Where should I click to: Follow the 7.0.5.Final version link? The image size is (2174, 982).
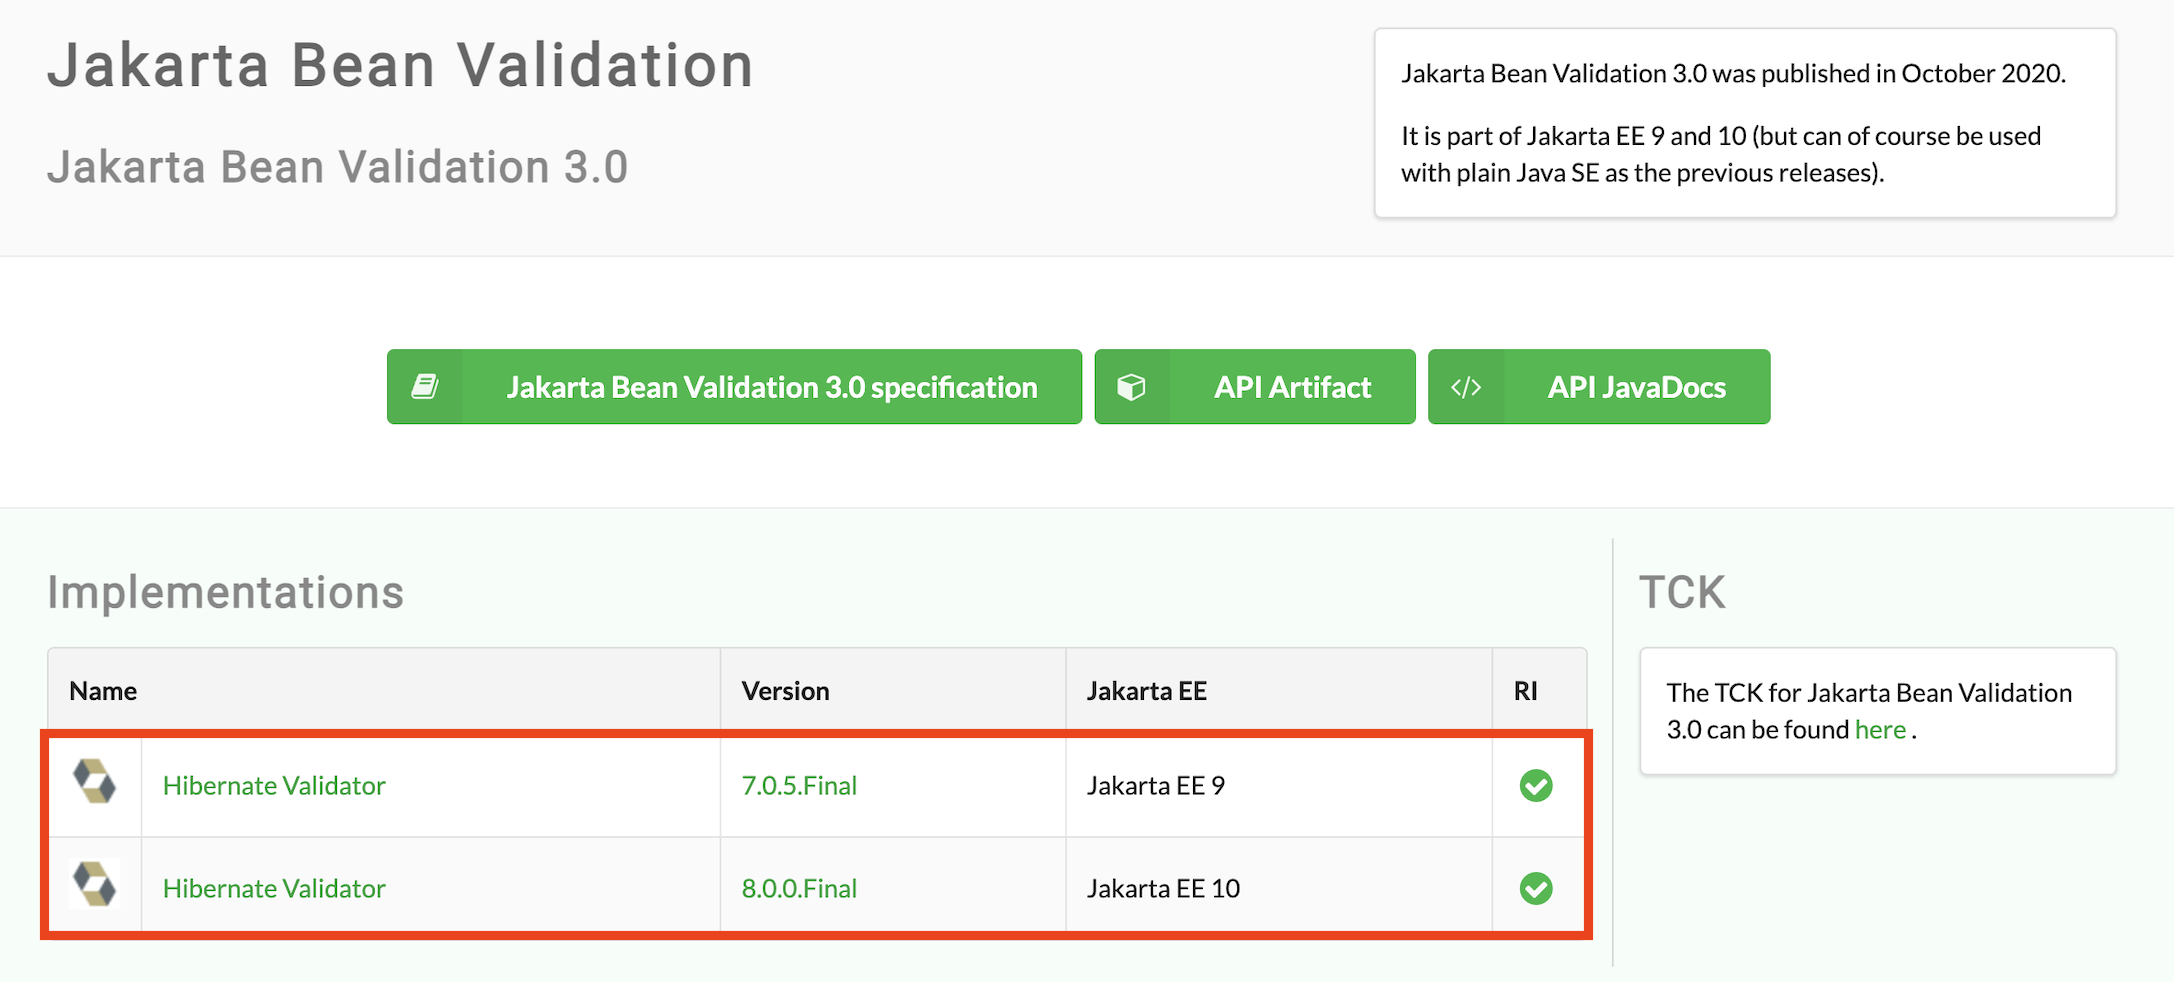tap(799, 786)
